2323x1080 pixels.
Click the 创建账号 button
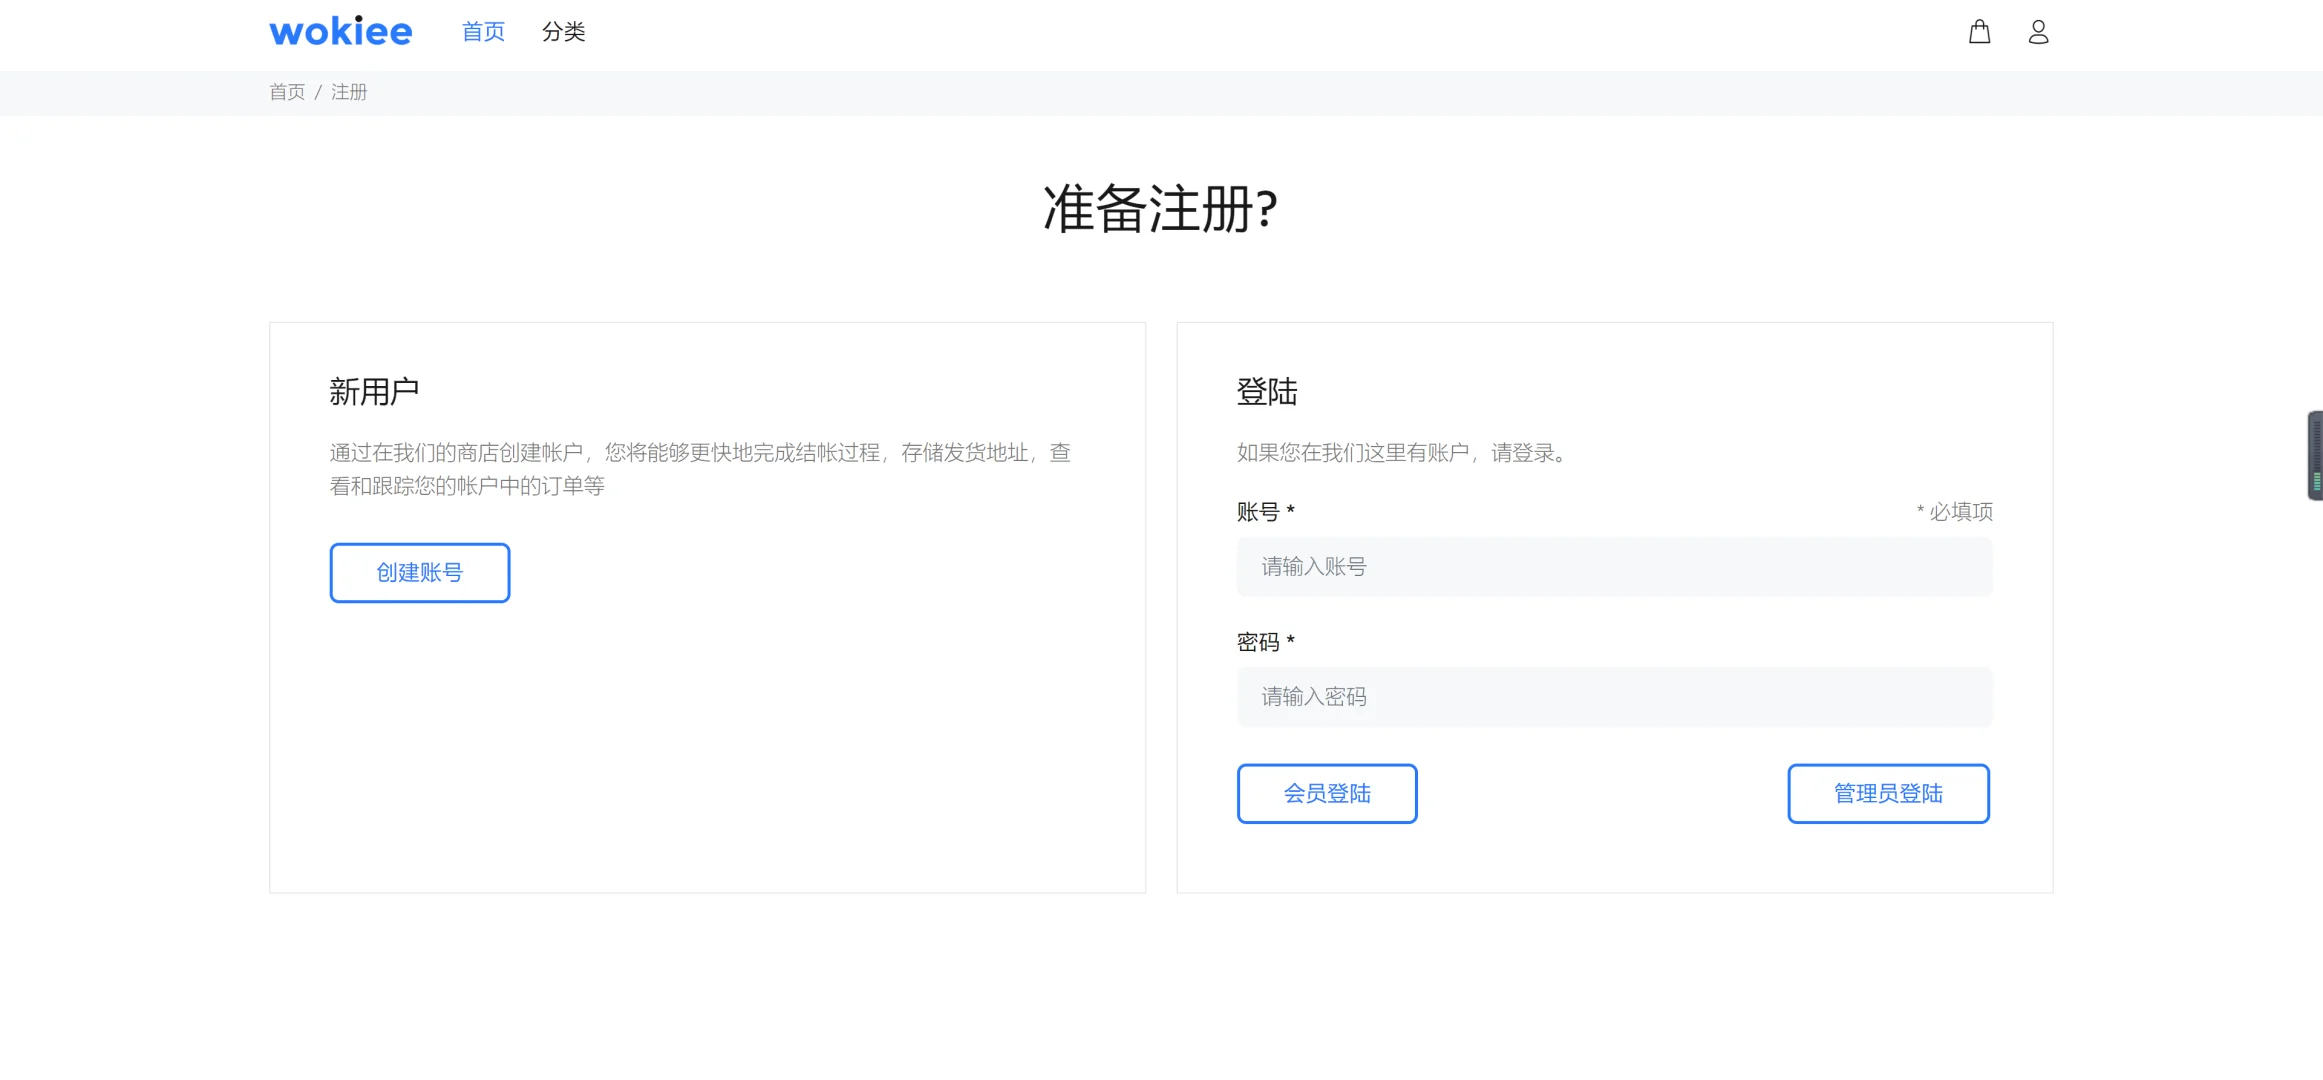tap(419, 572)
